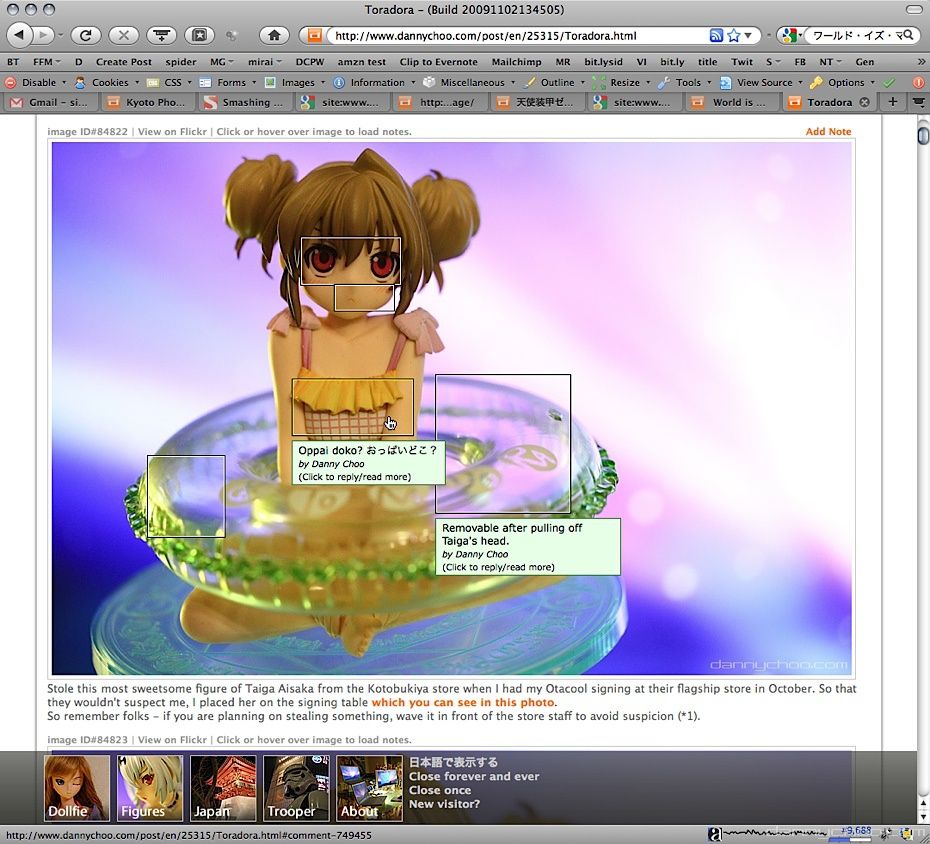The image size is (930, 844).
Task: Click the Forward navigation arrow
Action: click(x=43, y=35)
